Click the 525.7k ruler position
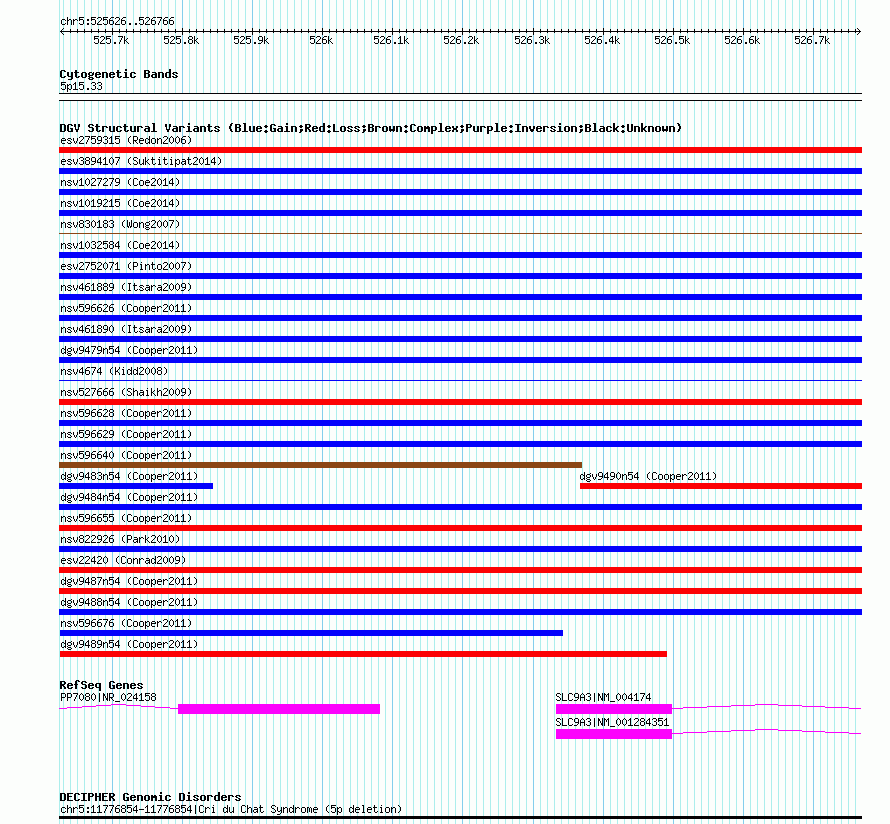 tap(111, 40)
